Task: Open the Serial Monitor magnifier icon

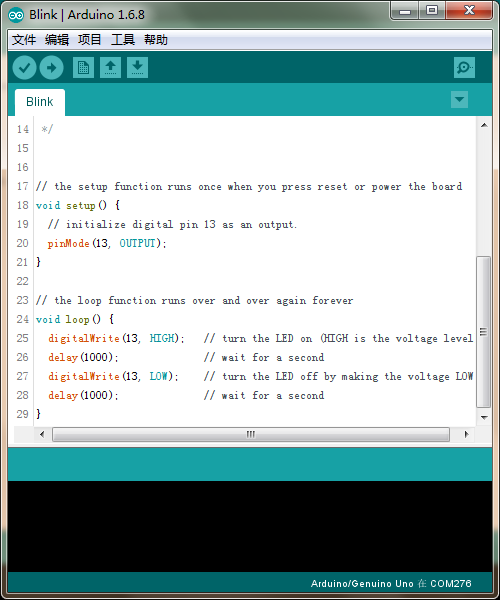Action: [x=464, y=68]
